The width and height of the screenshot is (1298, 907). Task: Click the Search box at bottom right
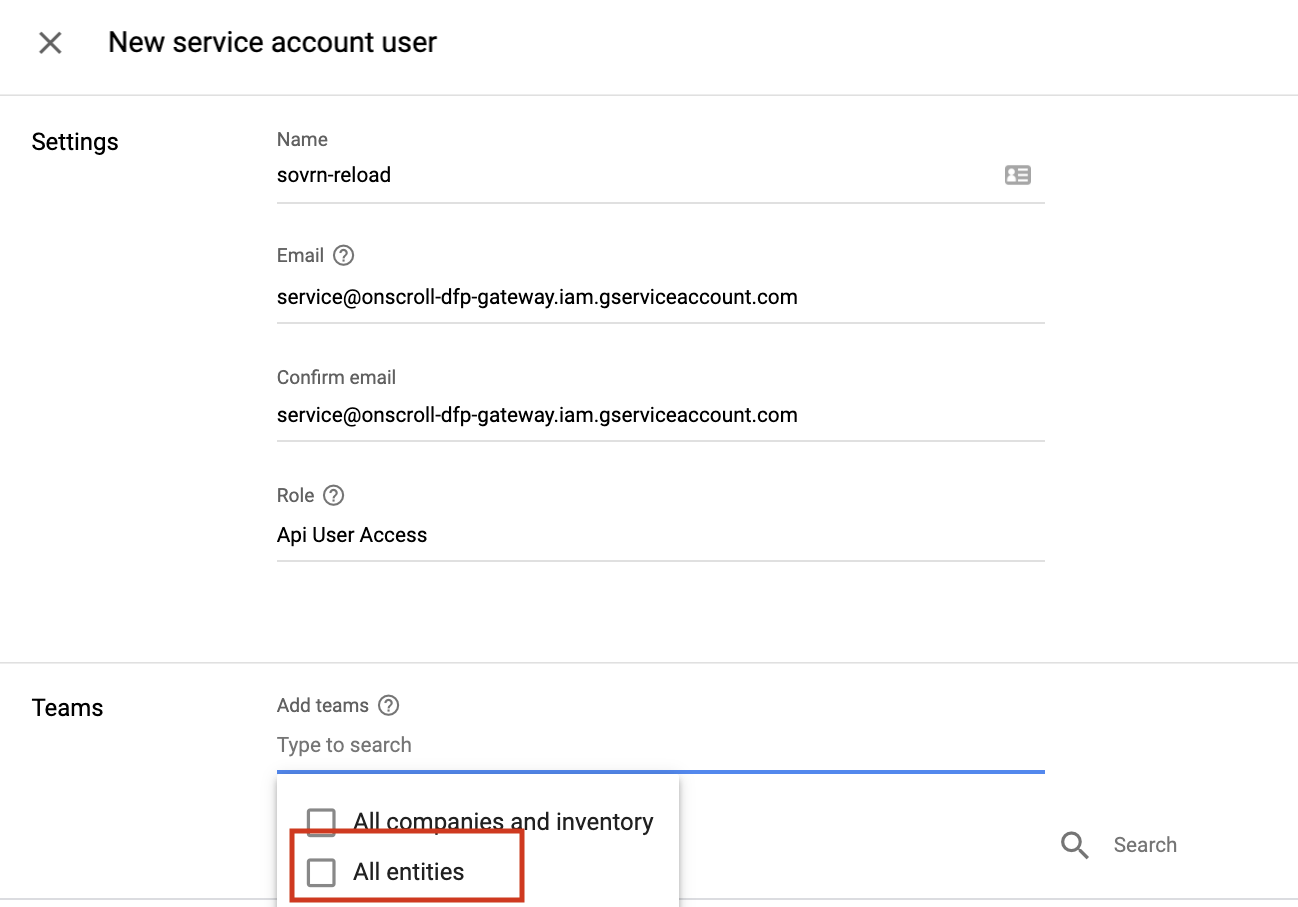coord(1145,845)
